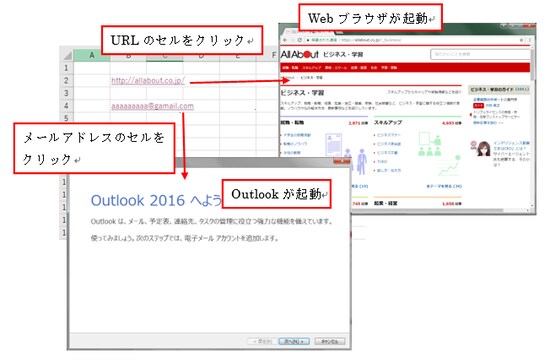
Task: Click the resume document illustration
Action: 333,144
